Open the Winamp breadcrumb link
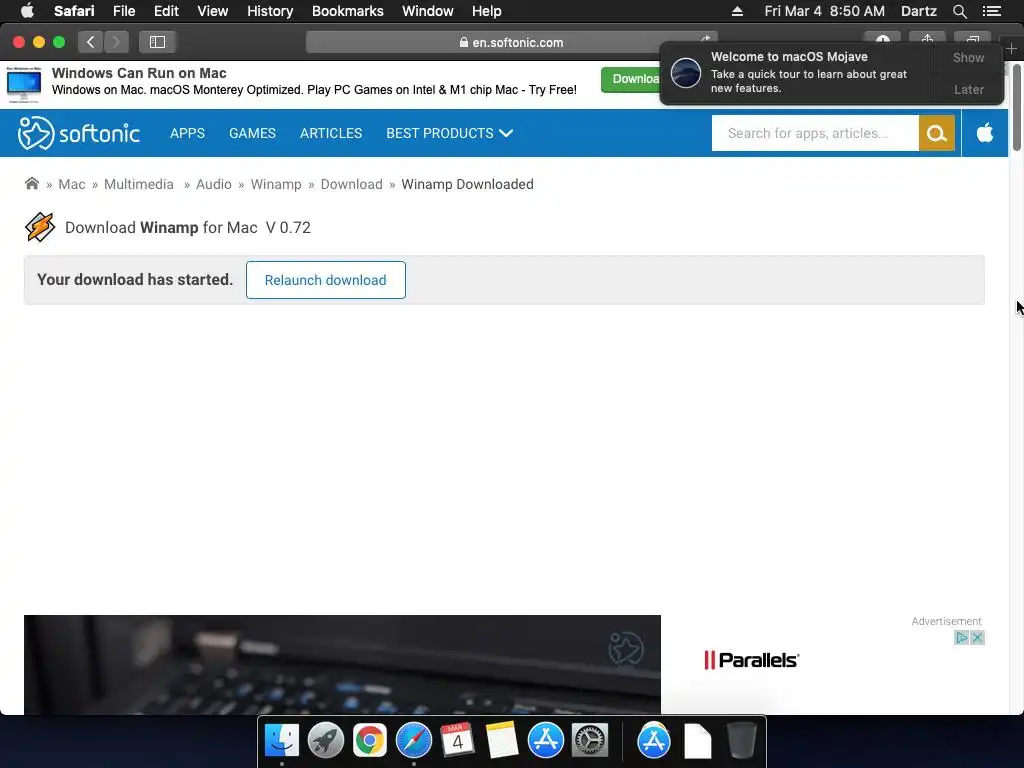This screenshot has height=768, width=1024. pos(276,184)
